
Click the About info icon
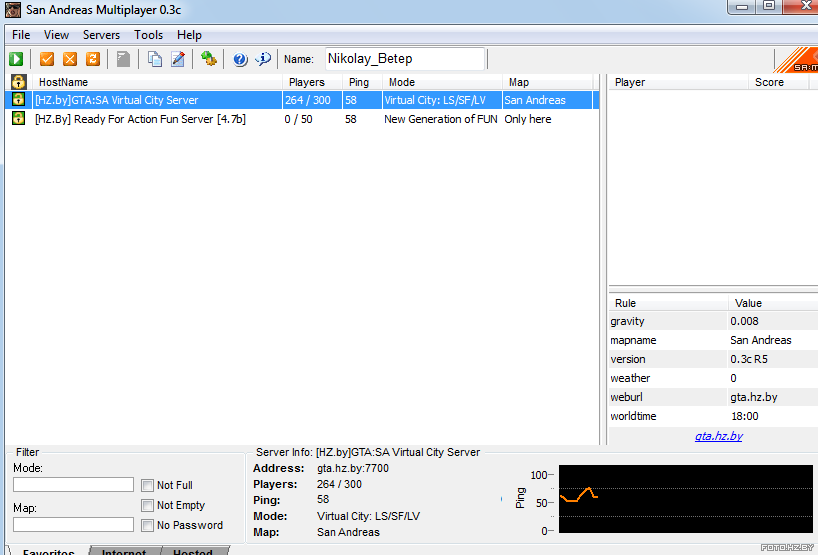(x=263, y=59)
